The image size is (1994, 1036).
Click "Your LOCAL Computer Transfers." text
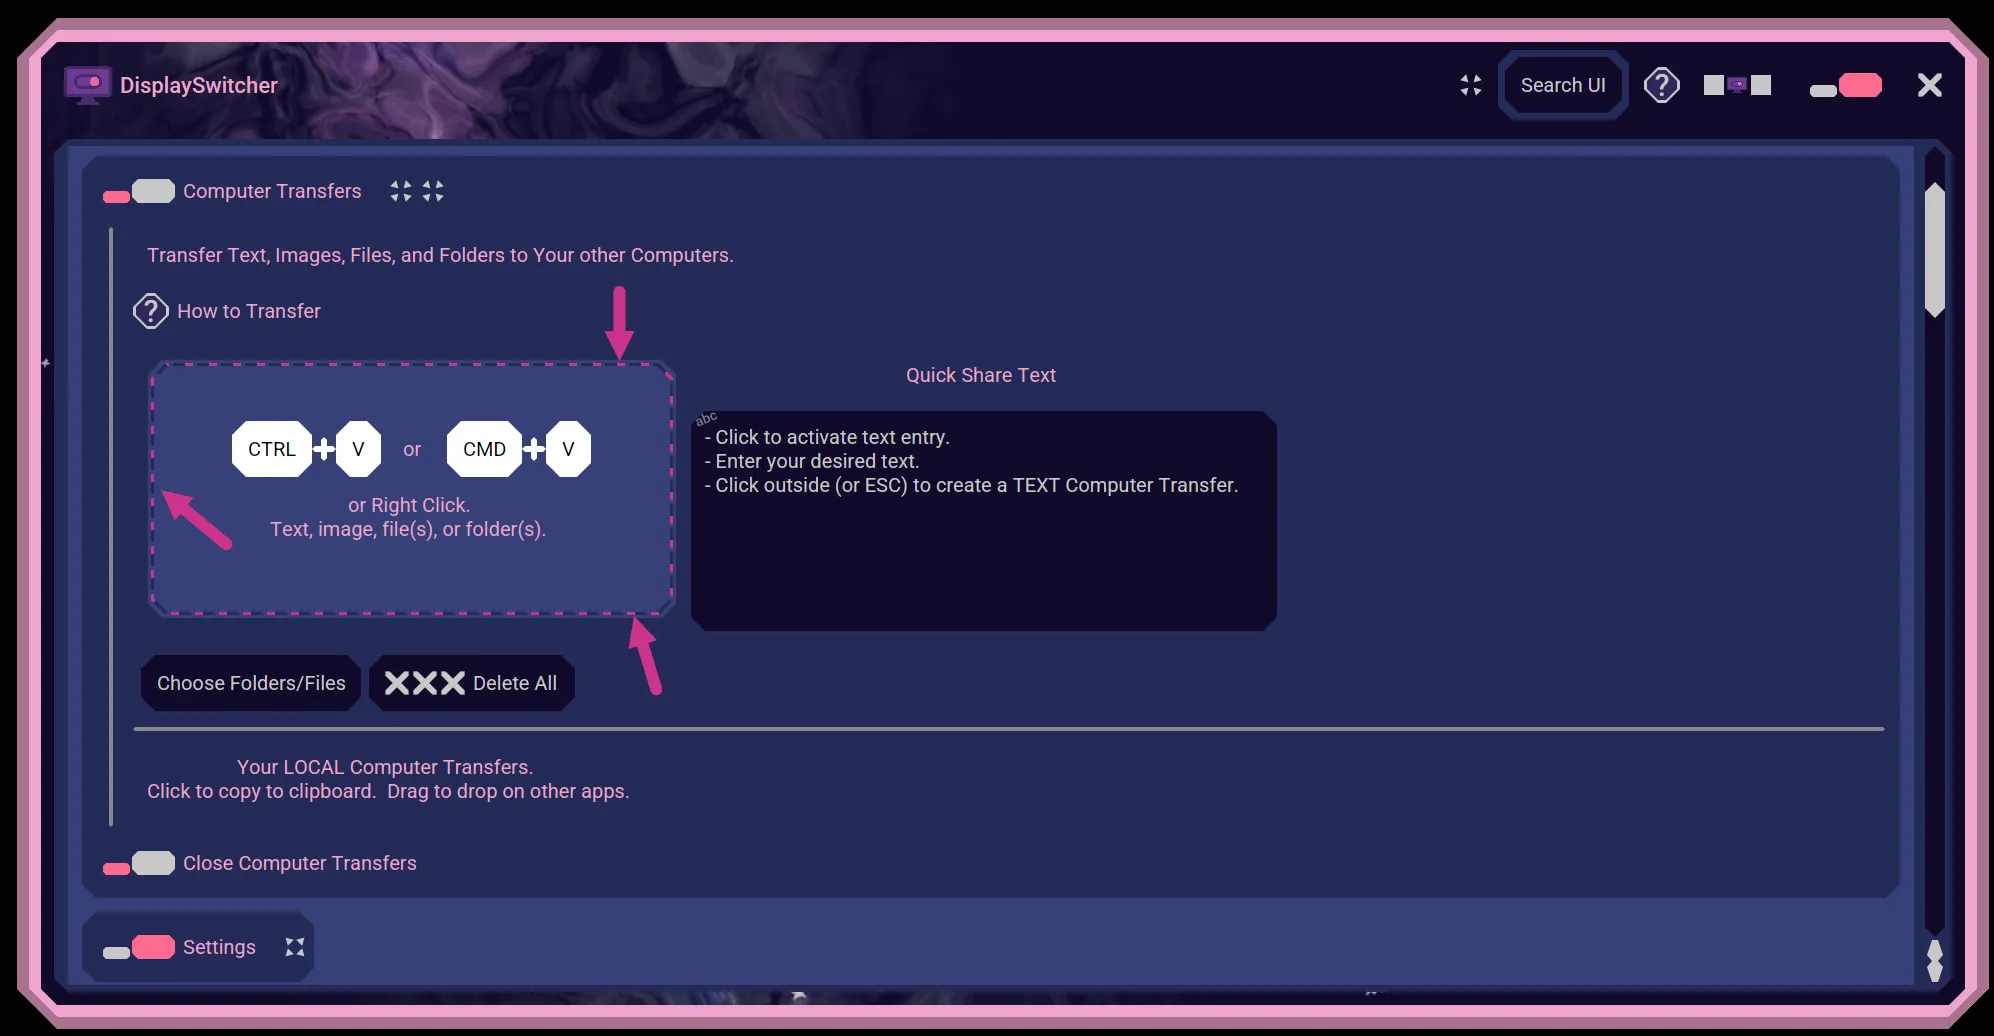385,767
